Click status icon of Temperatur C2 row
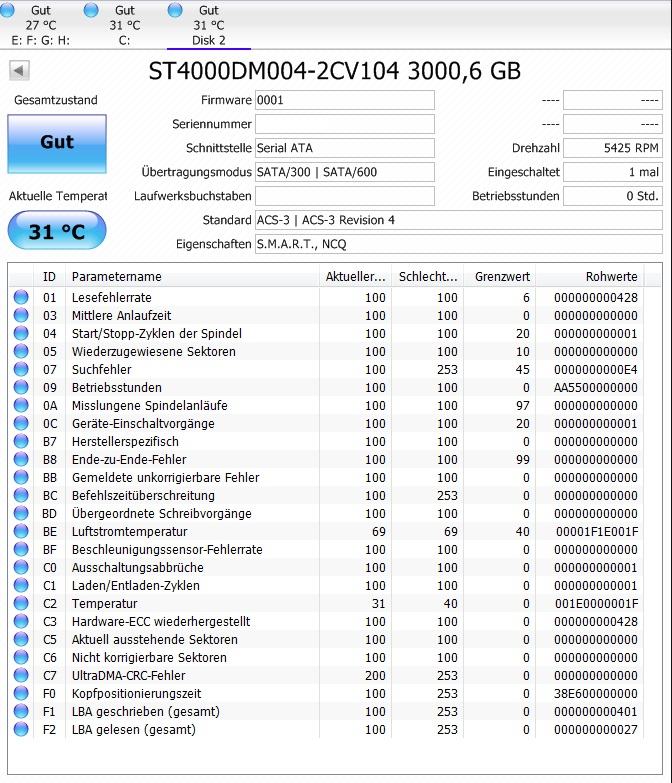 pos(21,603)
